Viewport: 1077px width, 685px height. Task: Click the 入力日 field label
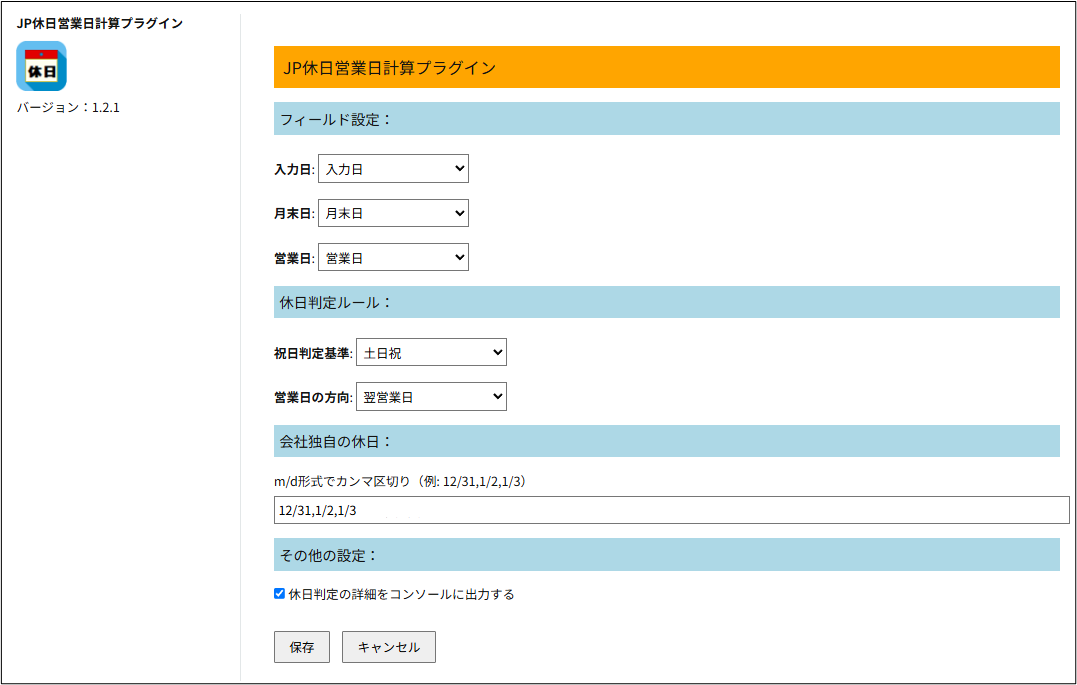click(x=293, y=170)
